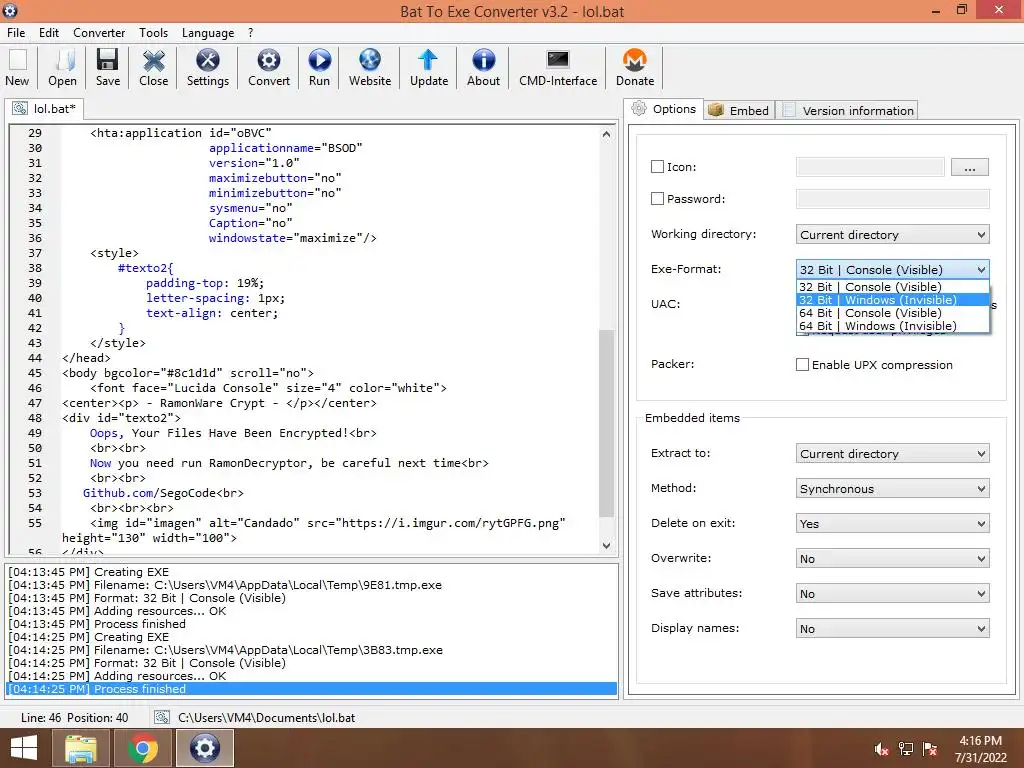
Task: Open Settings from the toolbar
Action: coord(208,67)
